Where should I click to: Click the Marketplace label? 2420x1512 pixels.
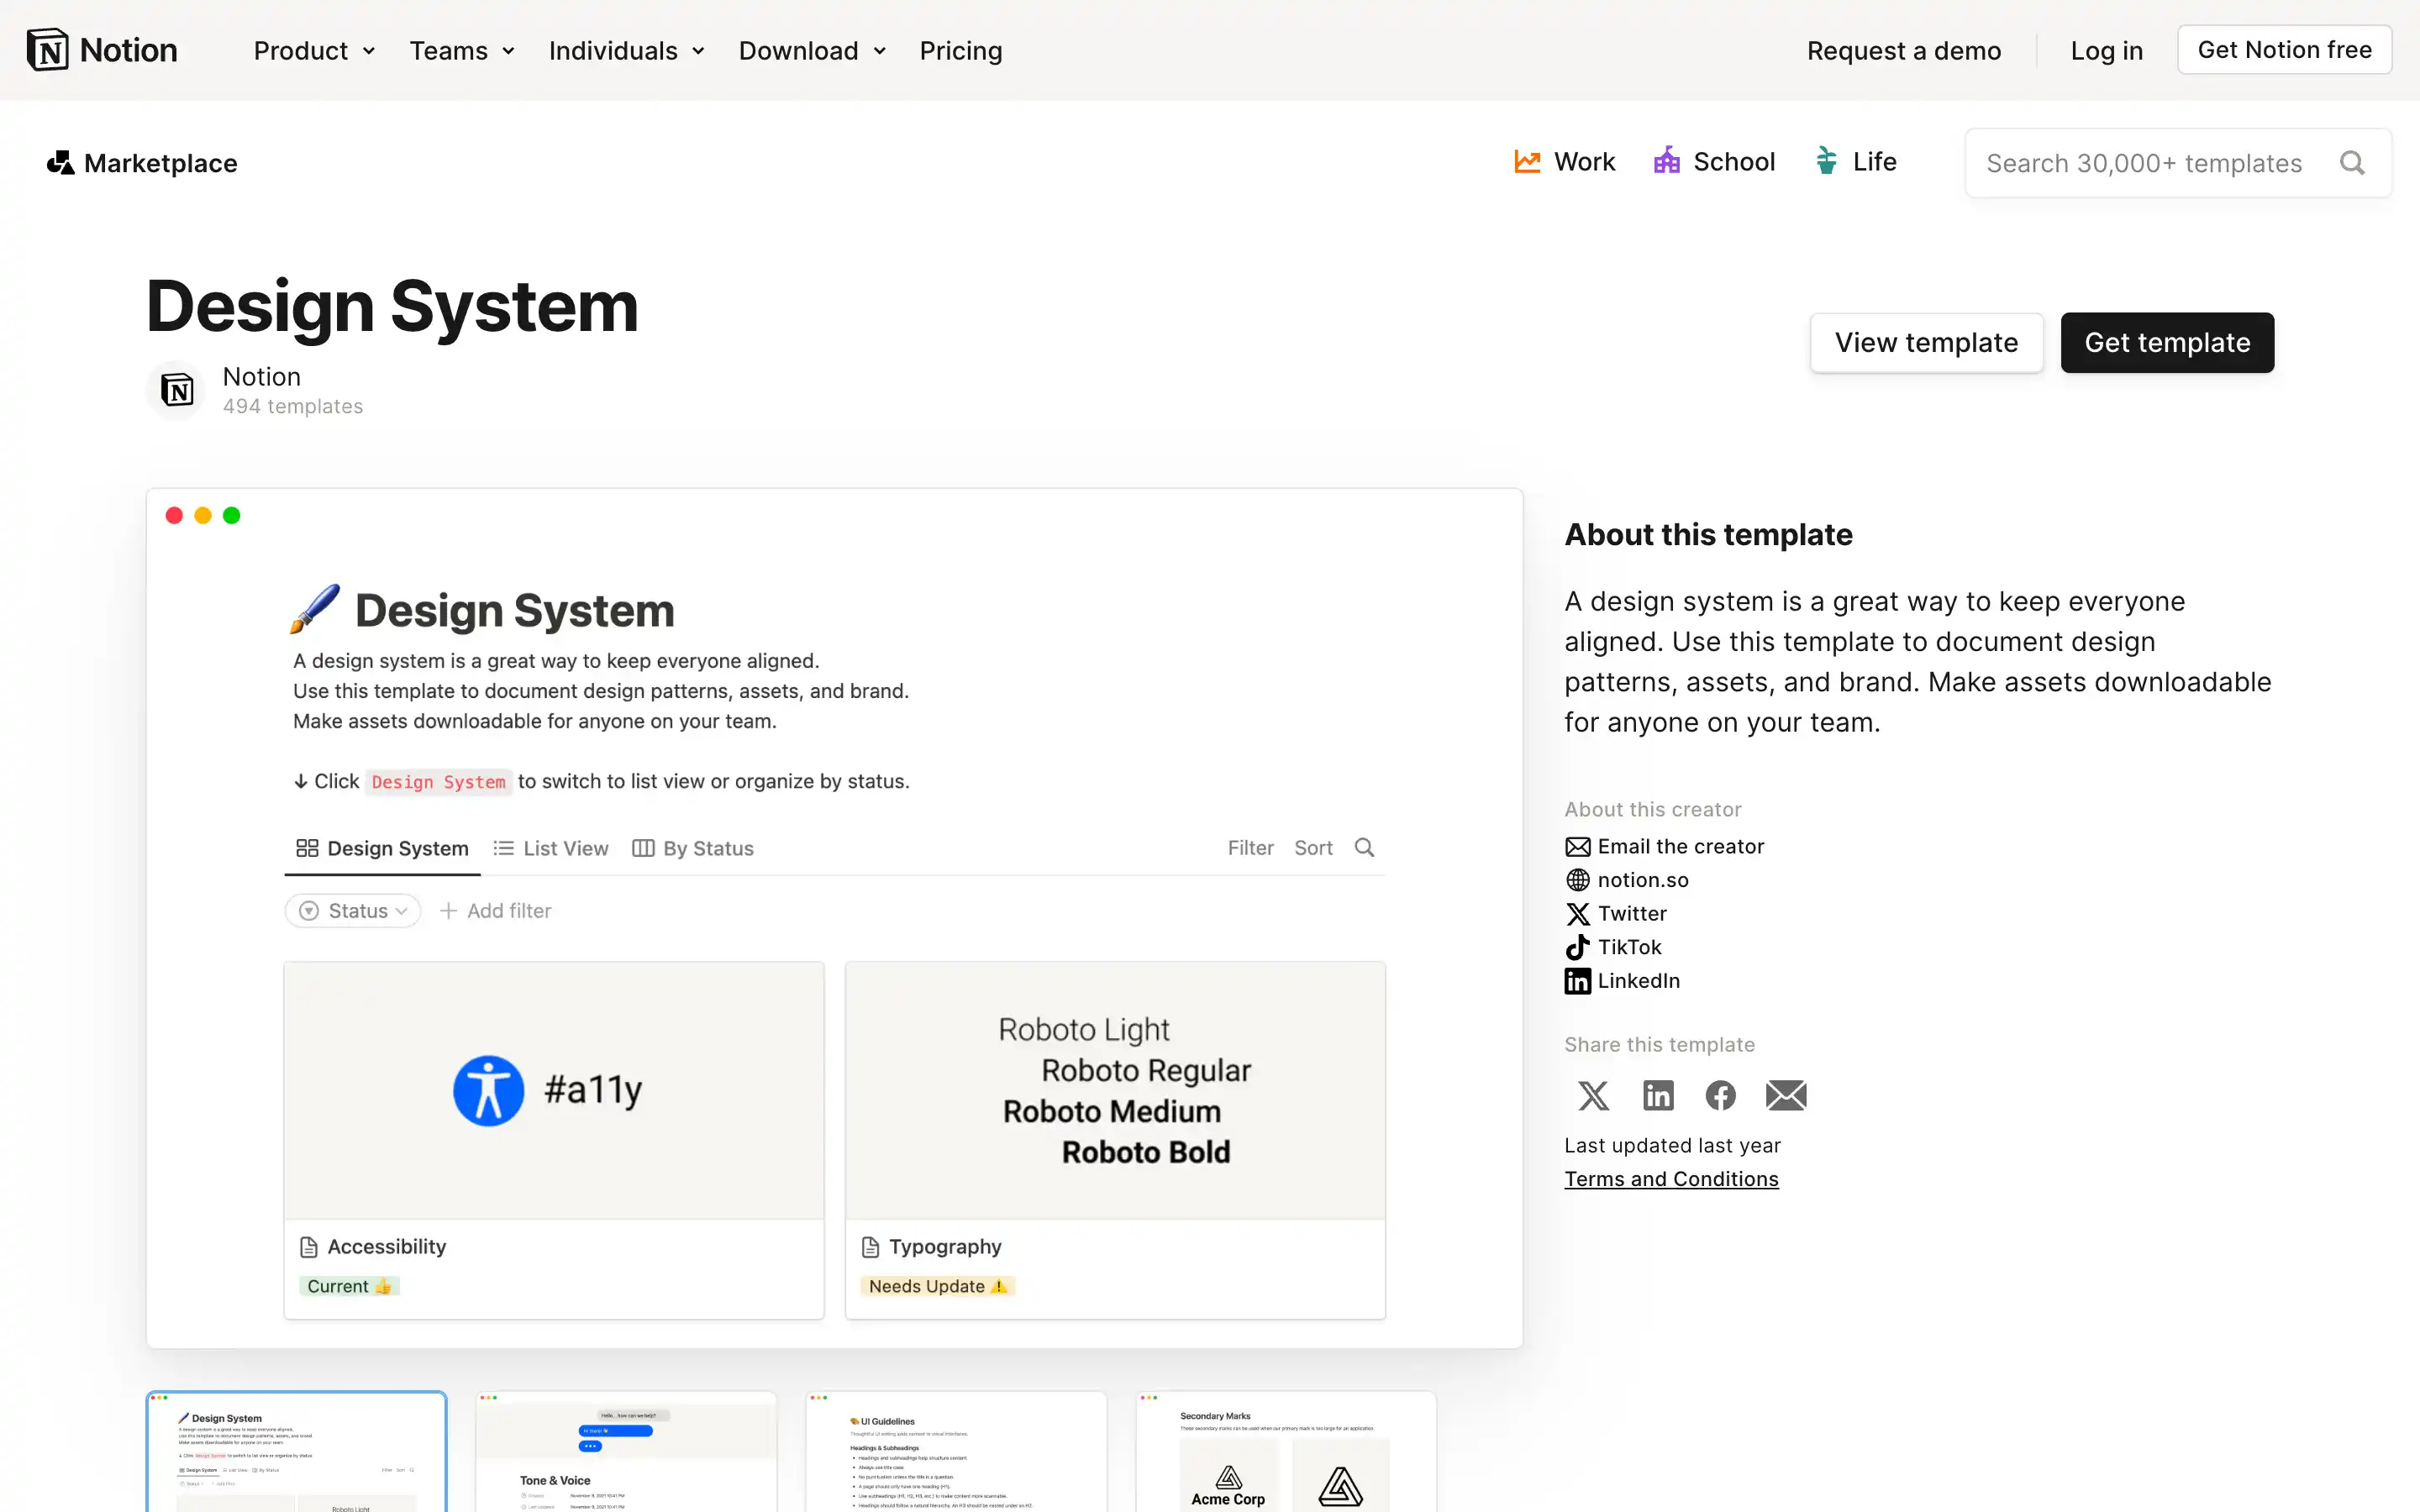[161, 163]
